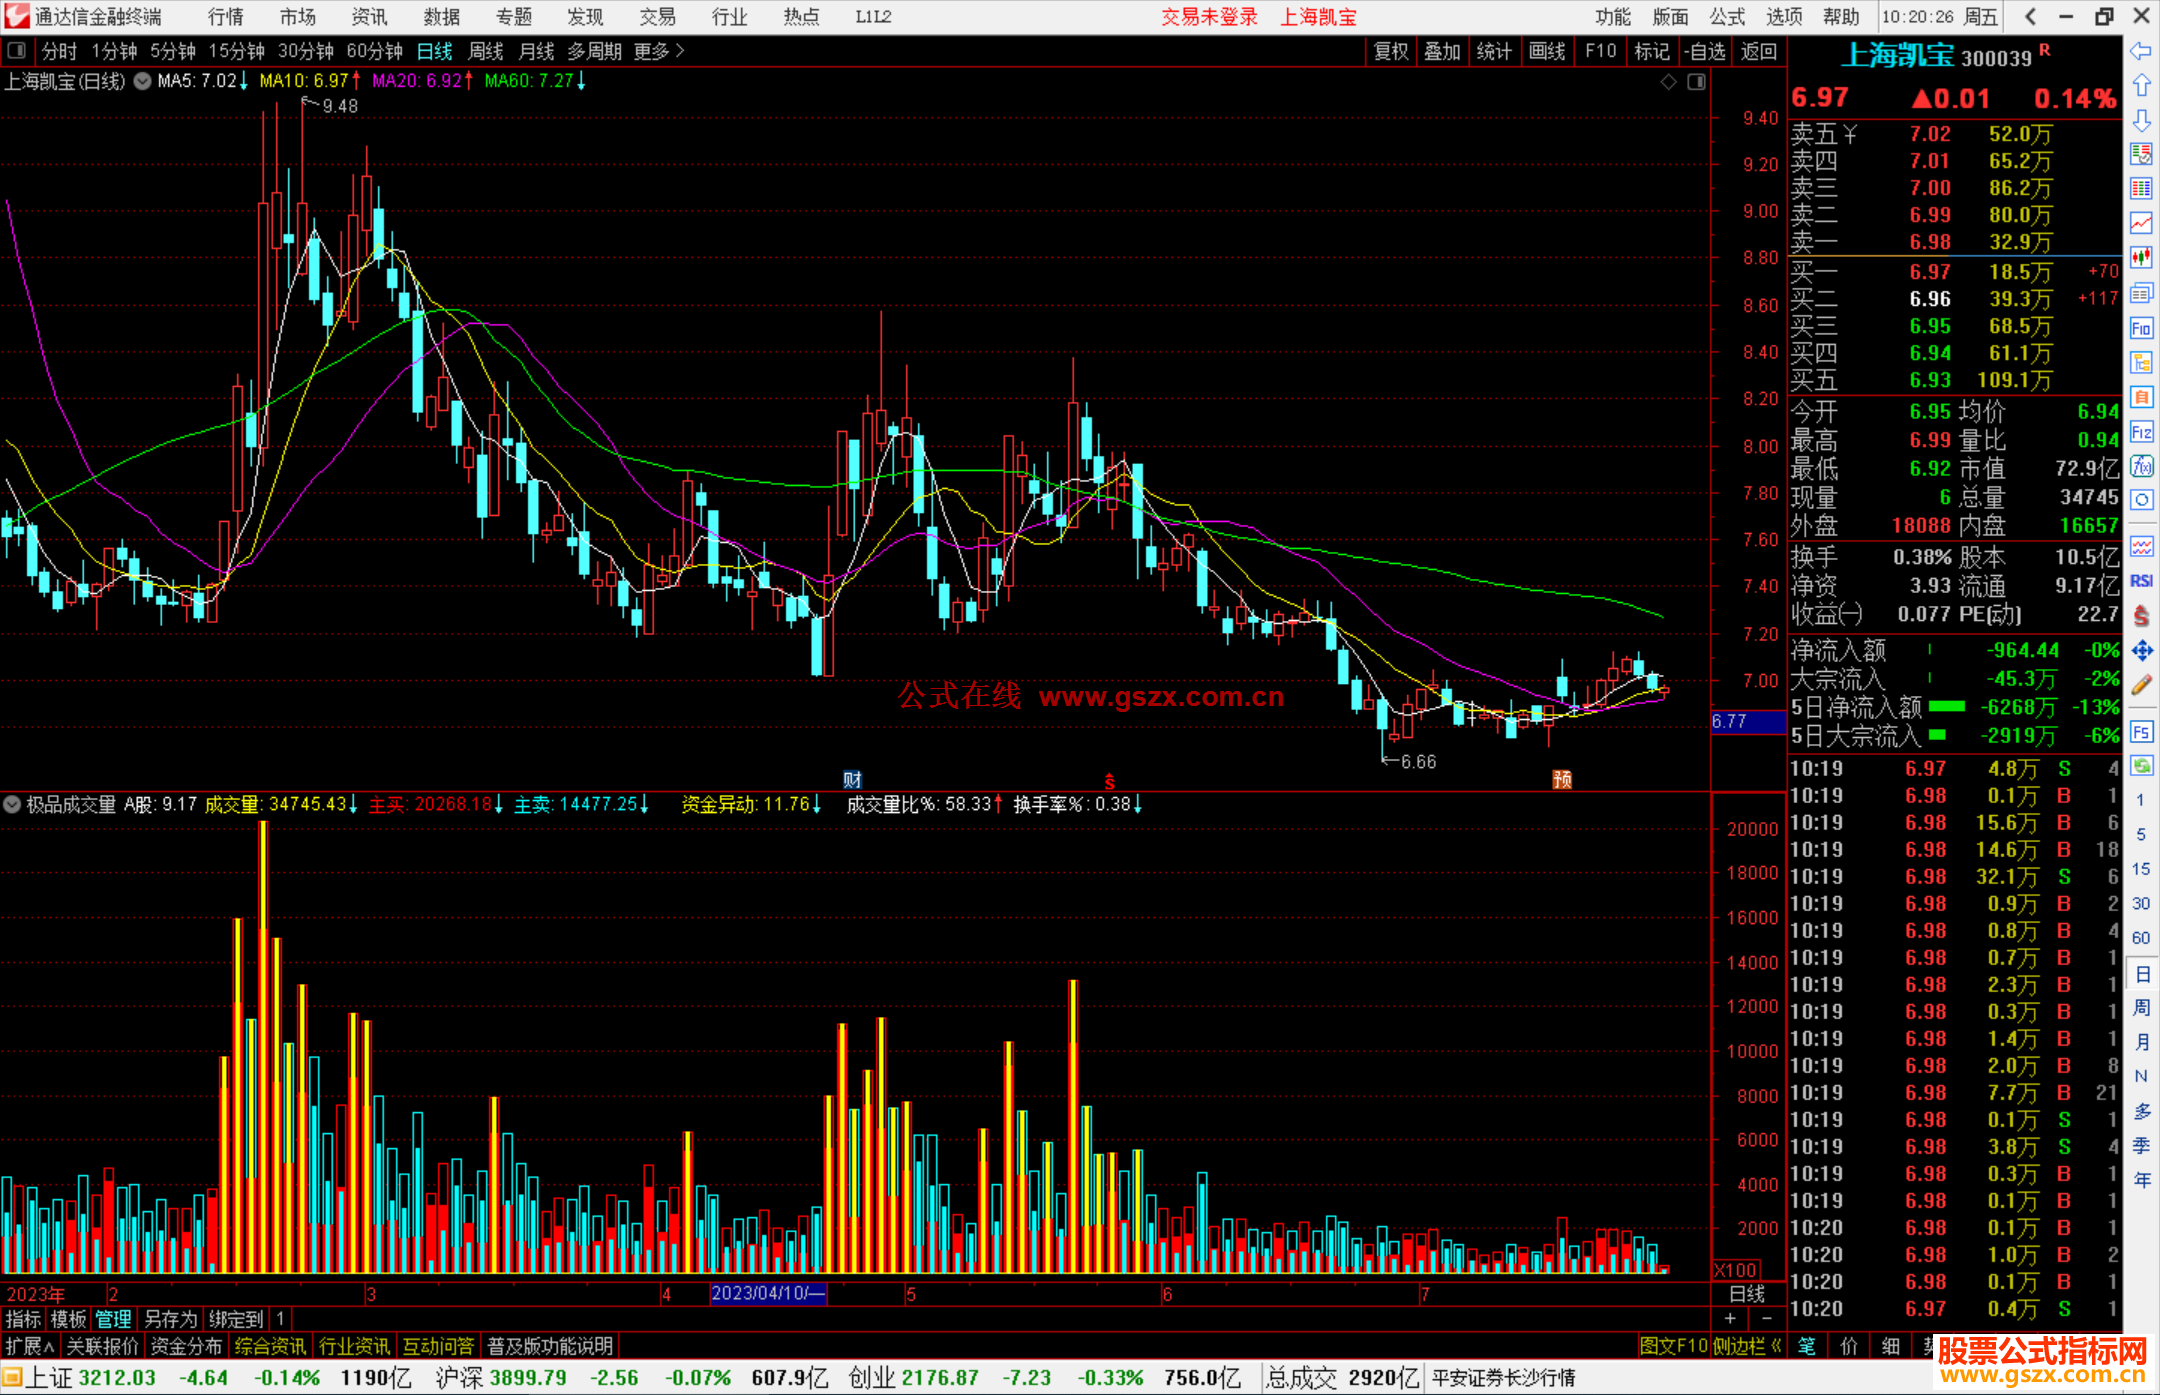Select the pencil drawing tool icon
This screenshot has width=2160, height=1395.
[x=2141, y=685]
